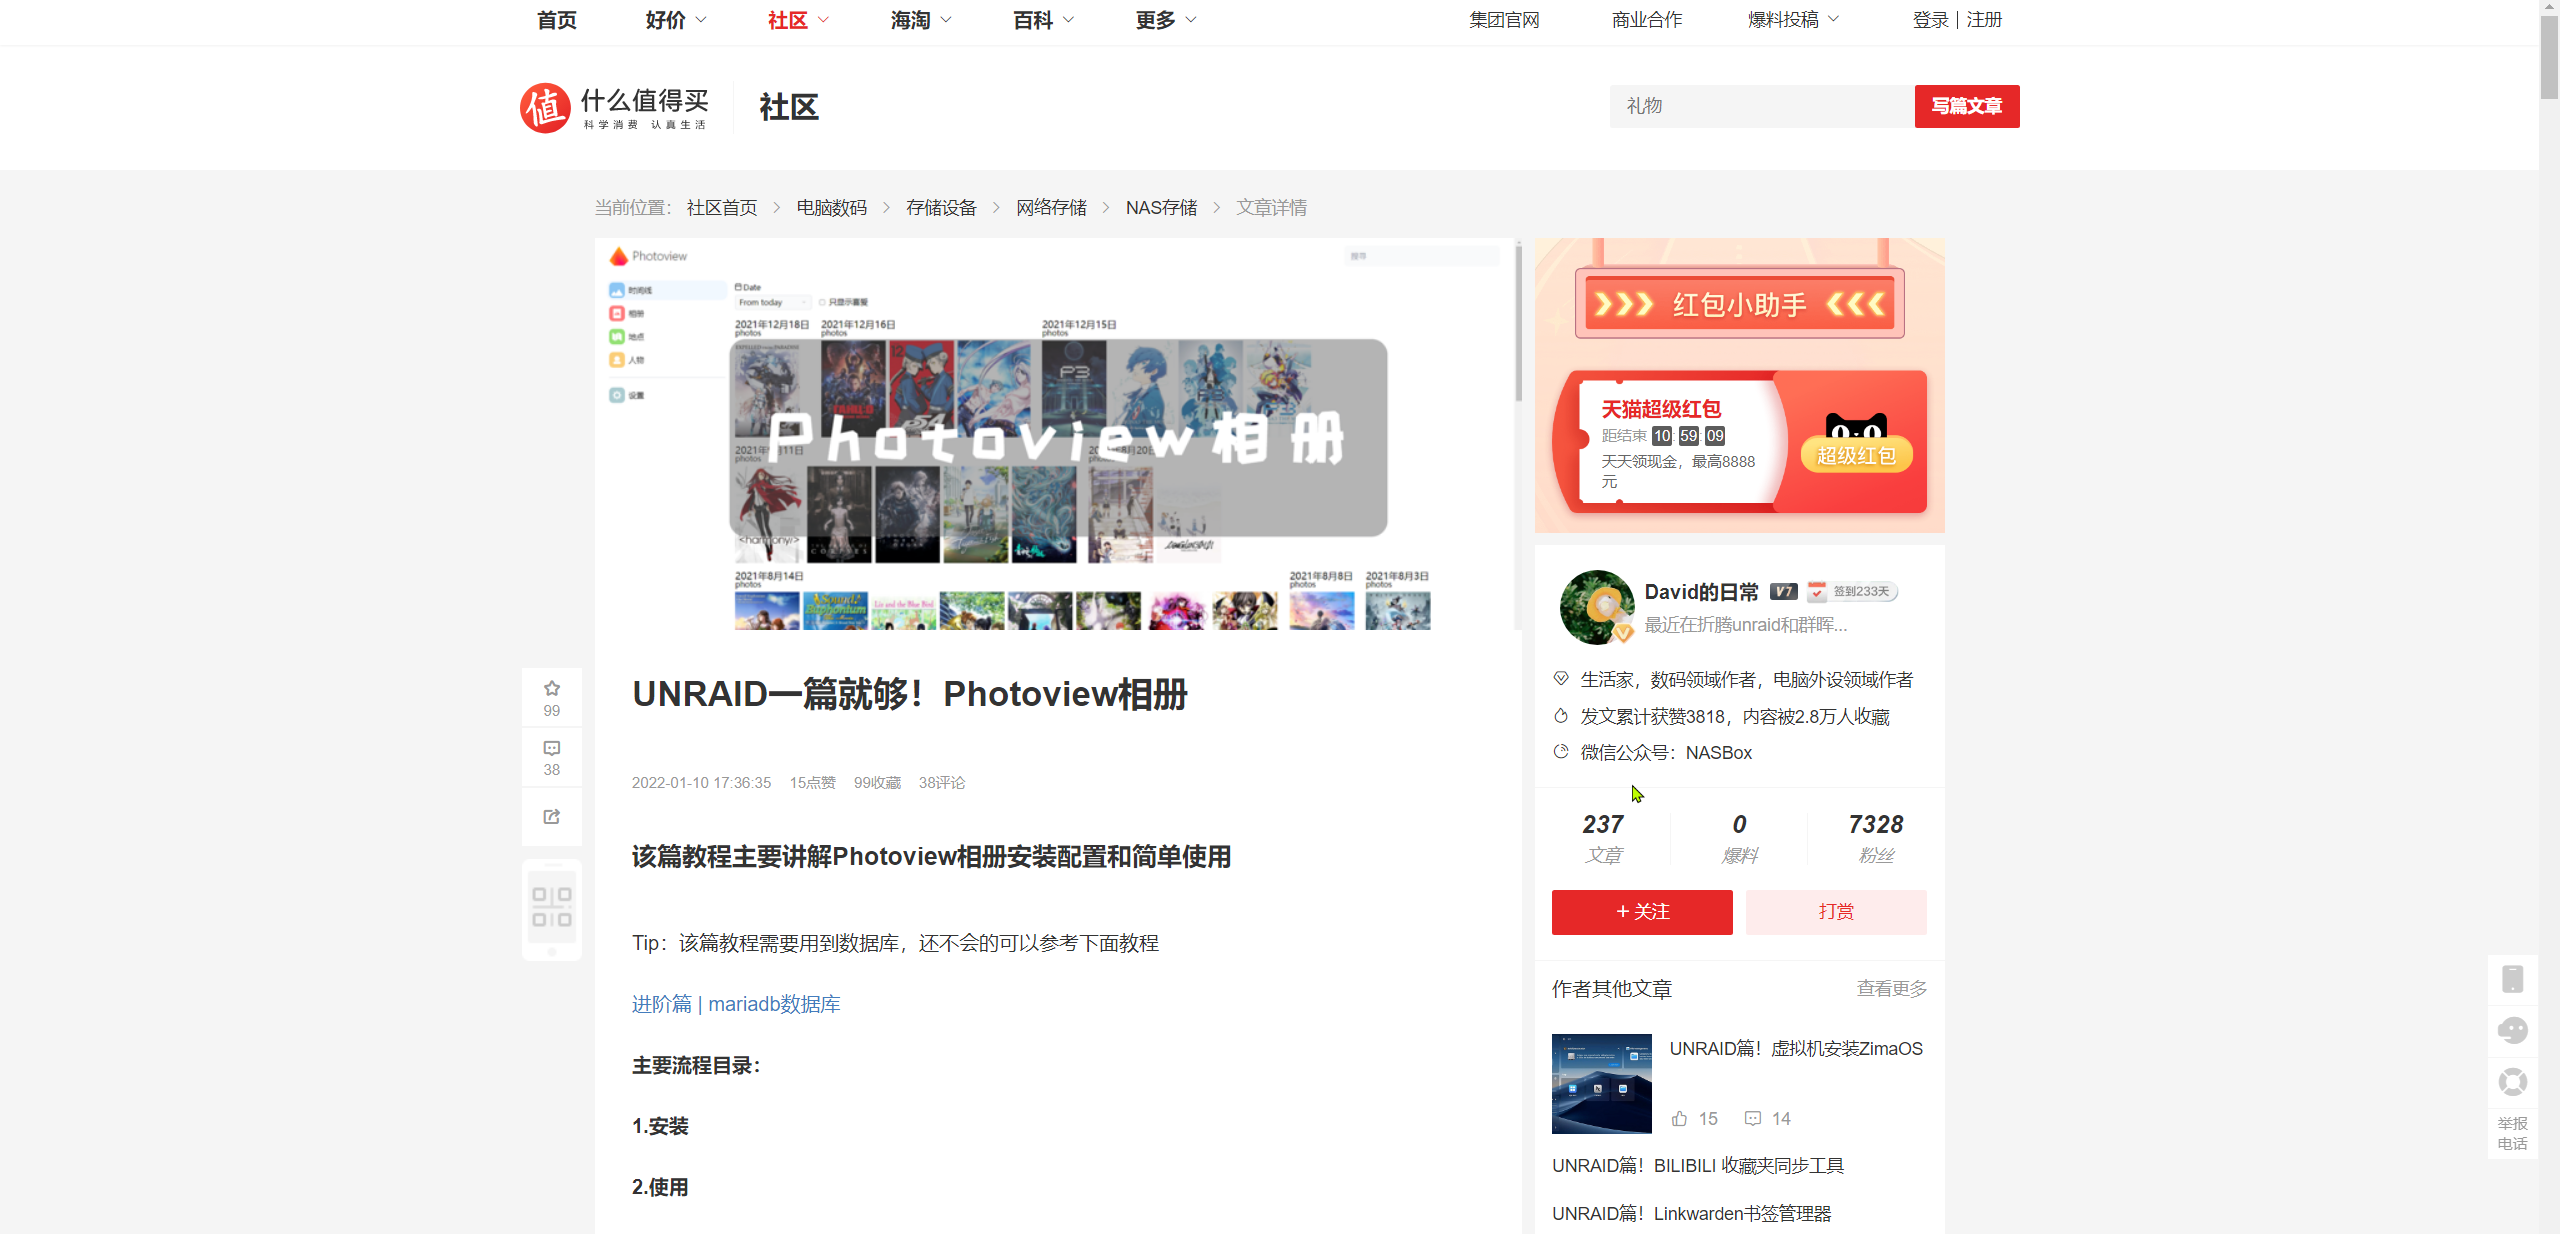Click 登录 to sign in
Viewport: 2560px width, 1234px height.
pos(1930,20)
